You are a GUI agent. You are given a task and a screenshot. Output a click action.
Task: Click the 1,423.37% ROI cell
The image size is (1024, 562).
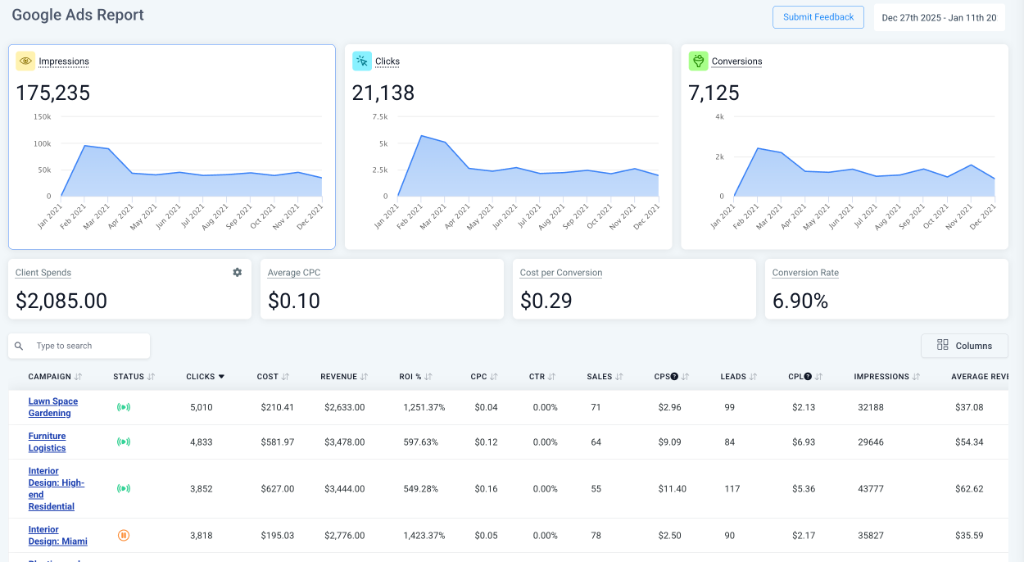tap(424, 535)
